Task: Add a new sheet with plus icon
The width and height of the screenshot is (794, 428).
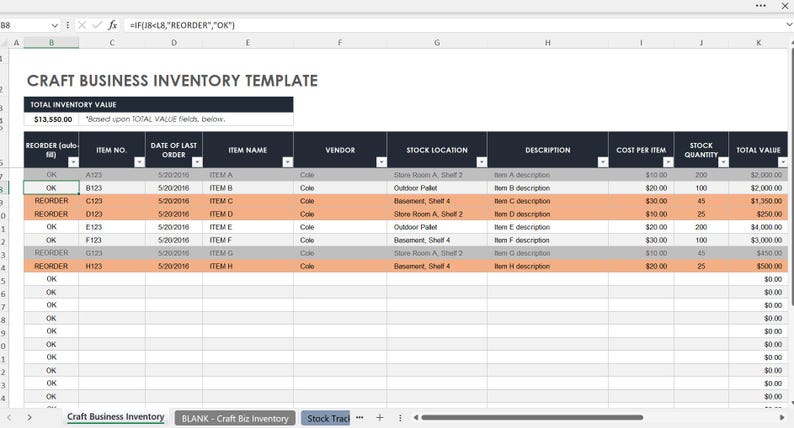Action: pyautogui.click(x=380, y=417)
